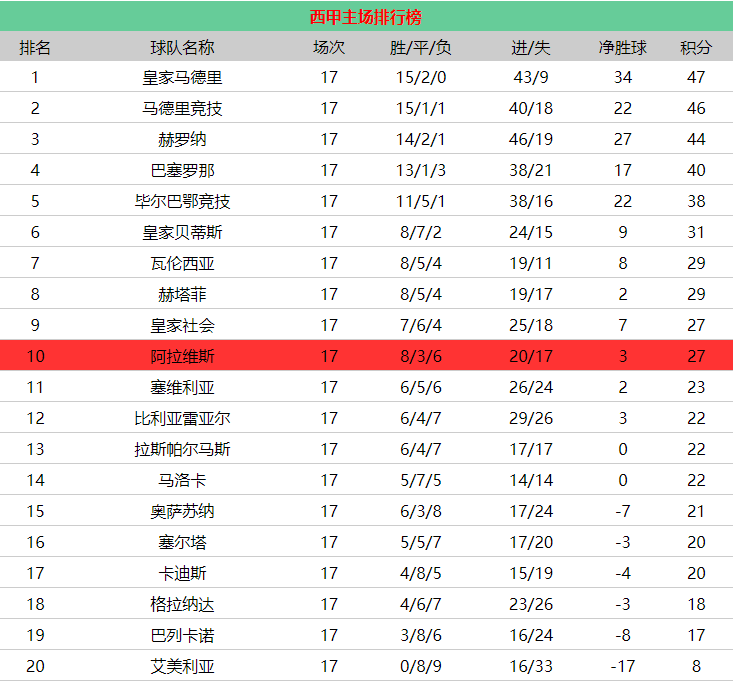Click the 积分 column header
This screenshot has width=736, height=683.
click(696, 47)
